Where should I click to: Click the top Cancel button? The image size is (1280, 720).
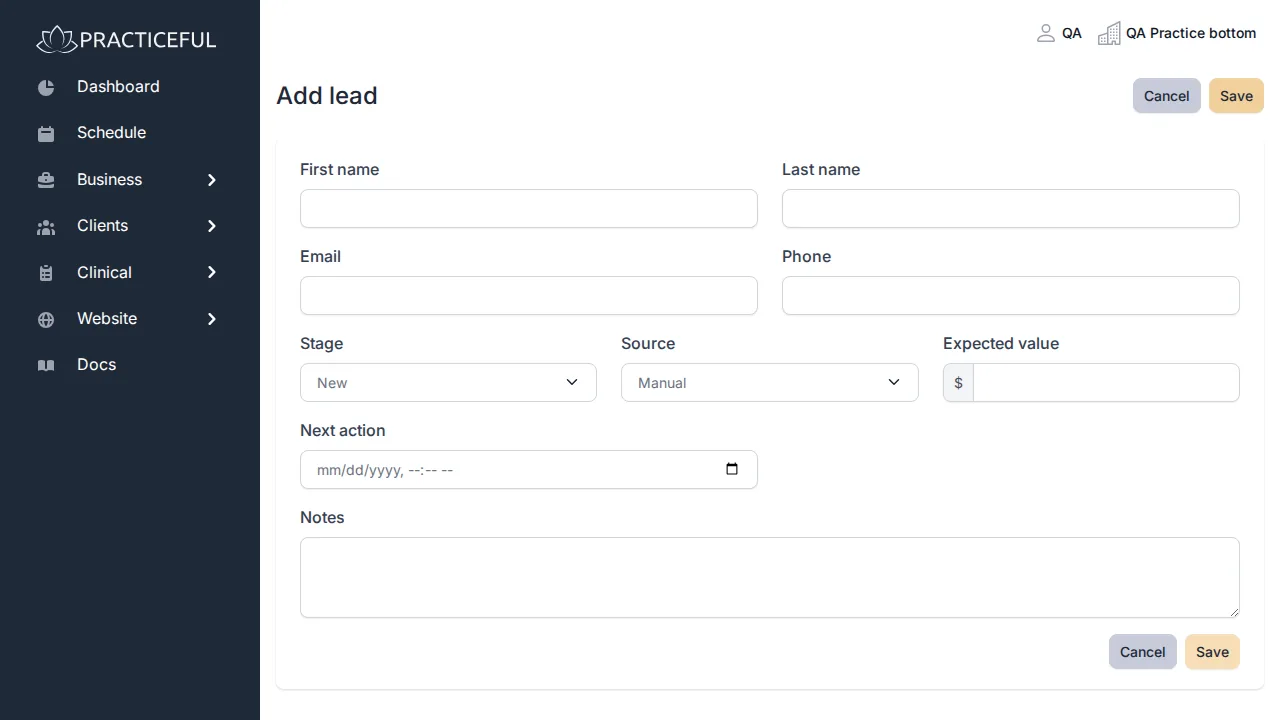click(1166, 96)
